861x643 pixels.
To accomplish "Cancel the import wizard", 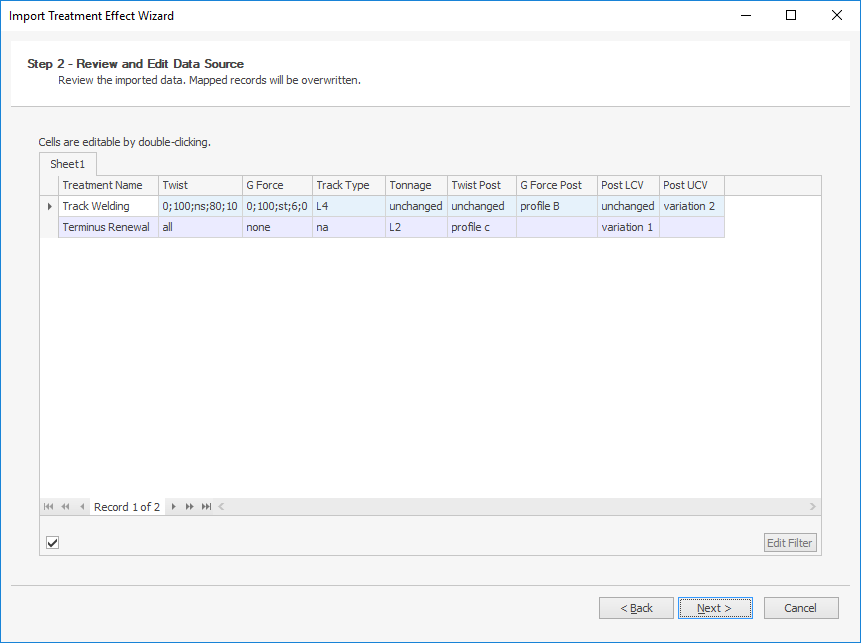I will (x=801, y=608).
